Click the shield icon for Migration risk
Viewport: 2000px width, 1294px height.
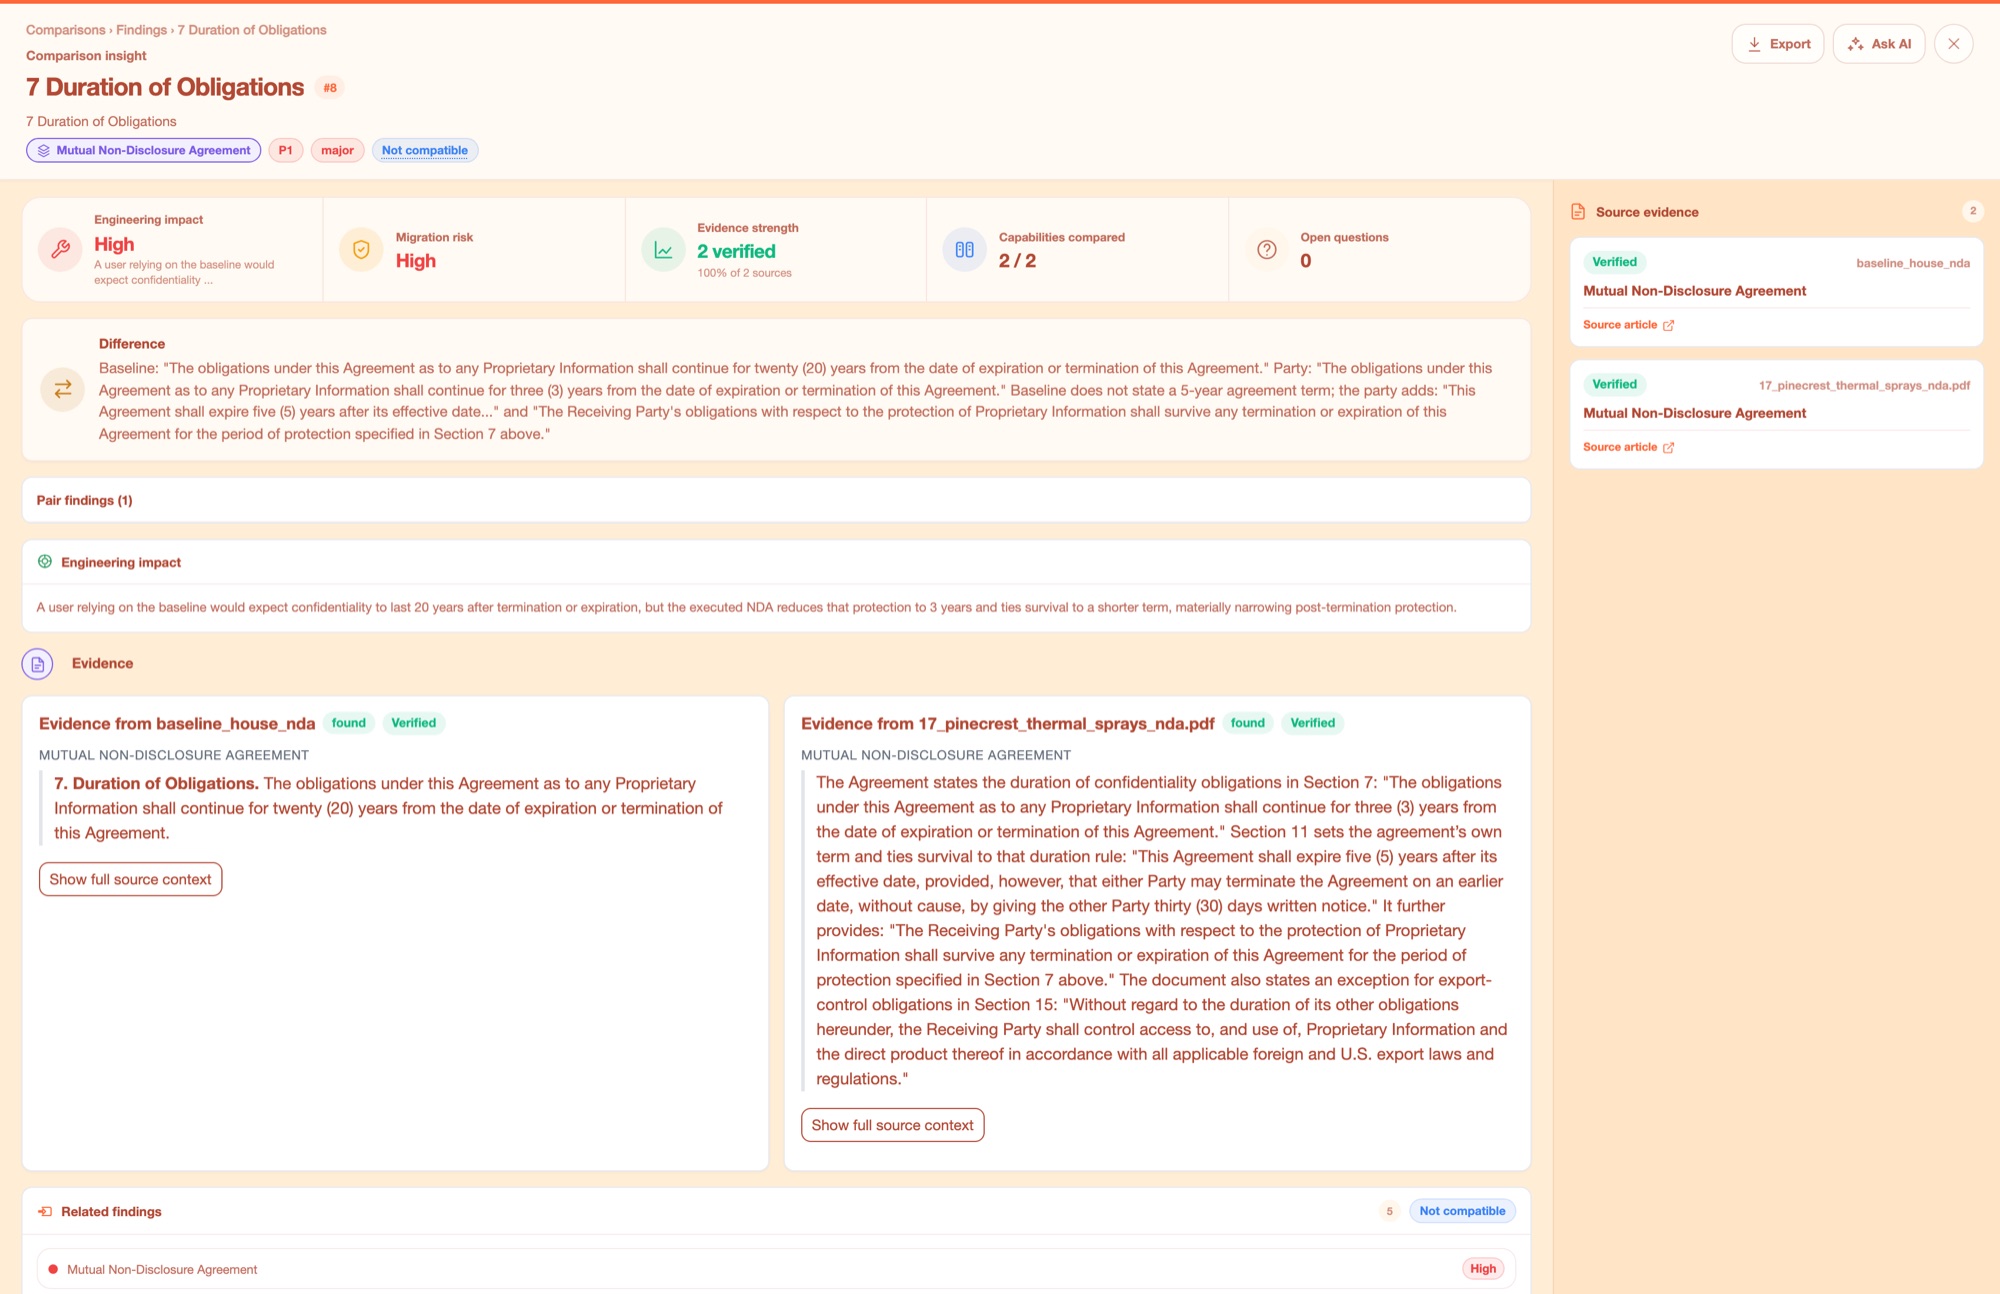tap(361, 249)
